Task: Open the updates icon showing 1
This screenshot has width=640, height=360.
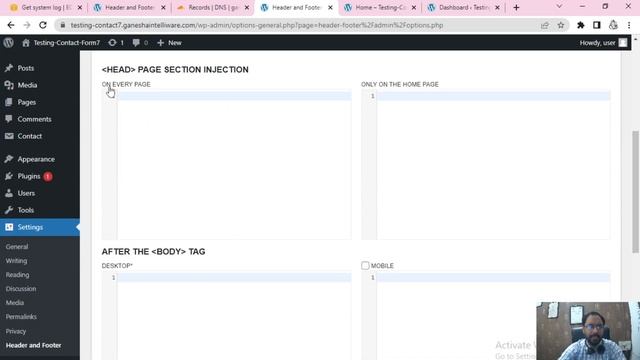Action: 116,42
